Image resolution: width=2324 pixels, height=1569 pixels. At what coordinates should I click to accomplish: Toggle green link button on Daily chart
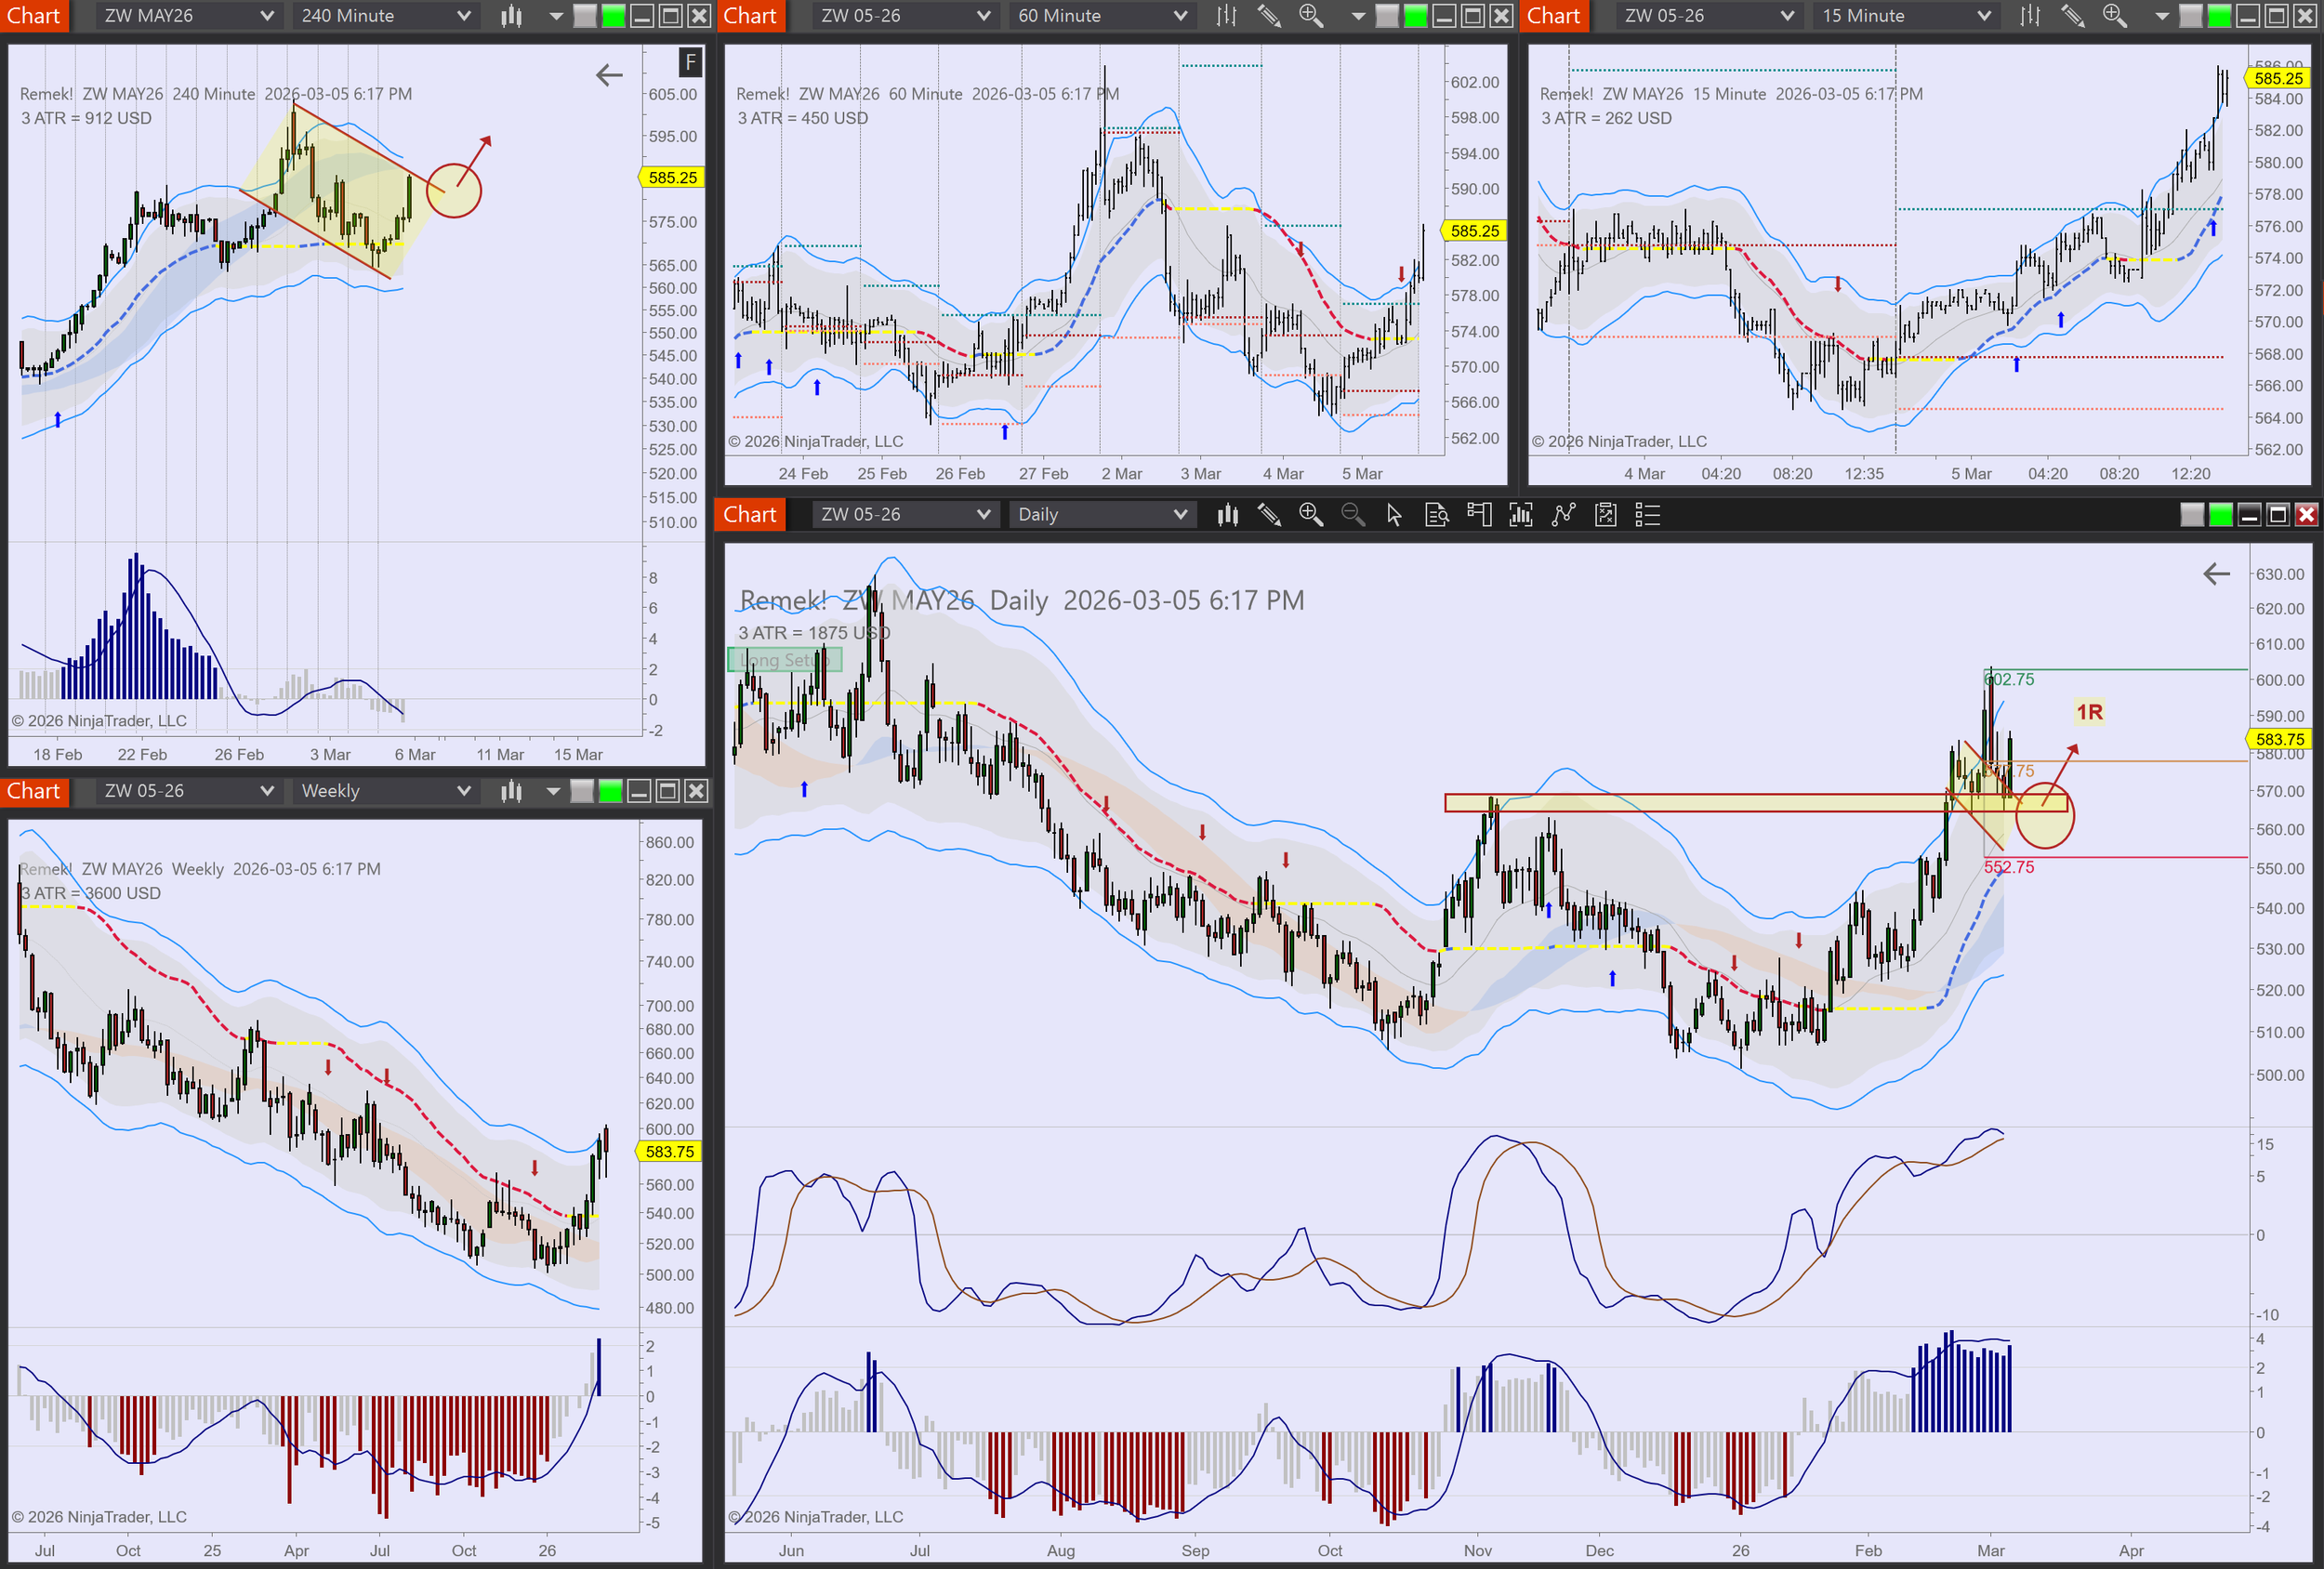pos(2221,515)
